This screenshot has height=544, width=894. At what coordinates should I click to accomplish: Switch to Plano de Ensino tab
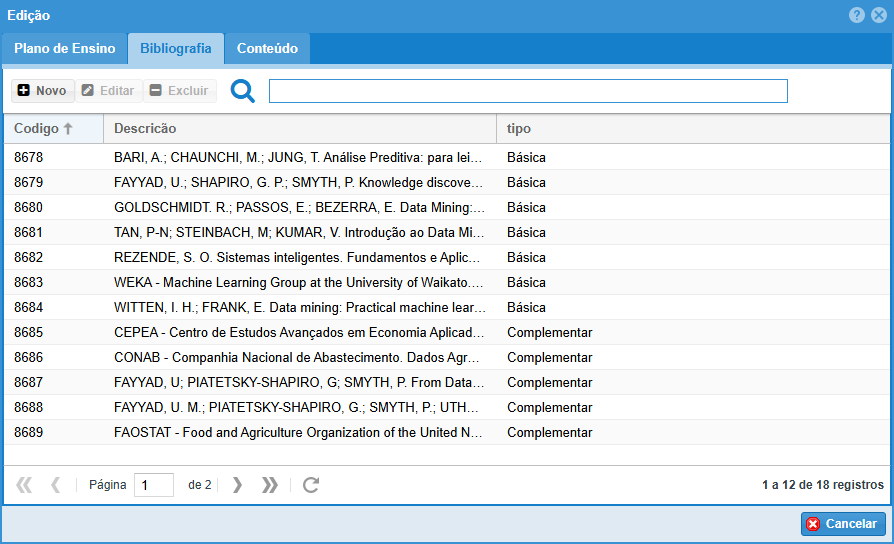pos(64,48)
